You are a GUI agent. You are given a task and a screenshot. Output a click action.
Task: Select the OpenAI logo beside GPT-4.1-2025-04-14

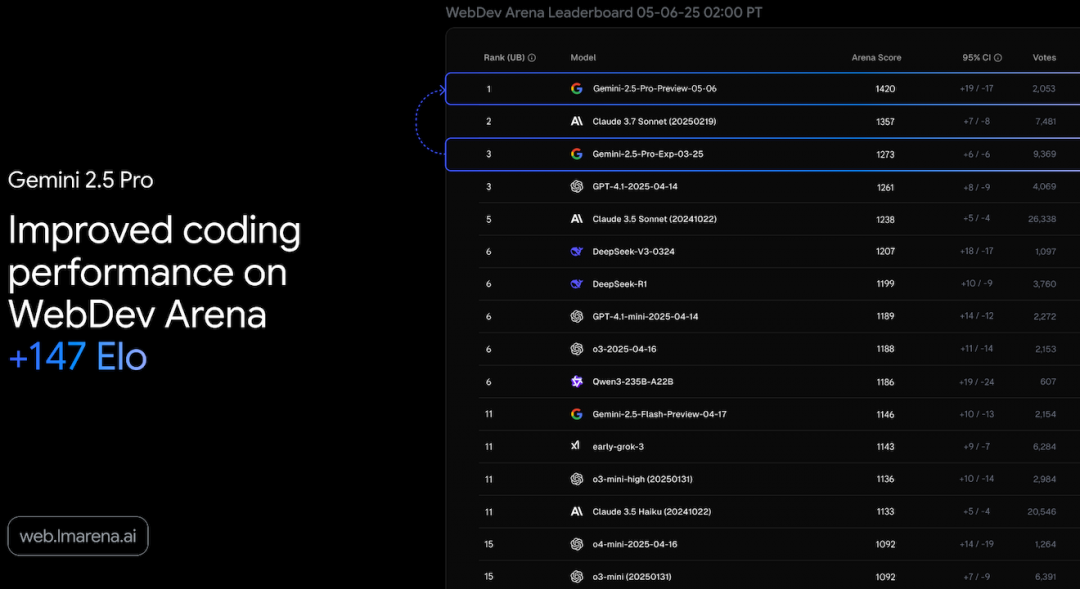pyautogui.click(x=577, y=187)
